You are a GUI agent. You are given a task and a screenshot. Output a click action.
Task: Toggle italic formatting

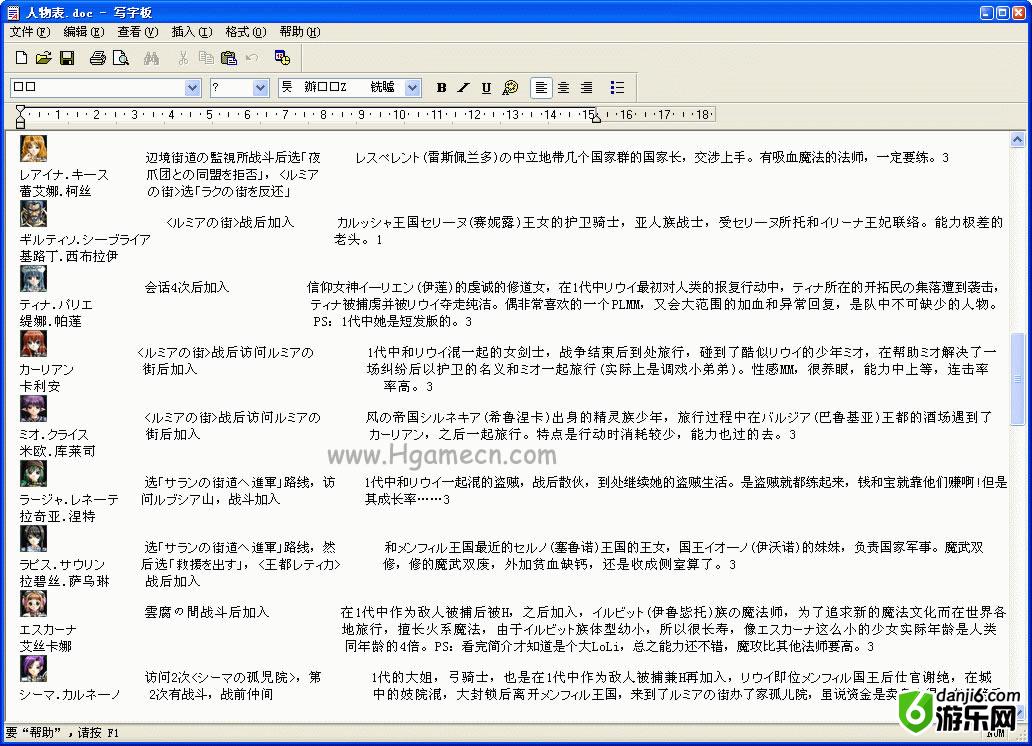pos(463,88)
